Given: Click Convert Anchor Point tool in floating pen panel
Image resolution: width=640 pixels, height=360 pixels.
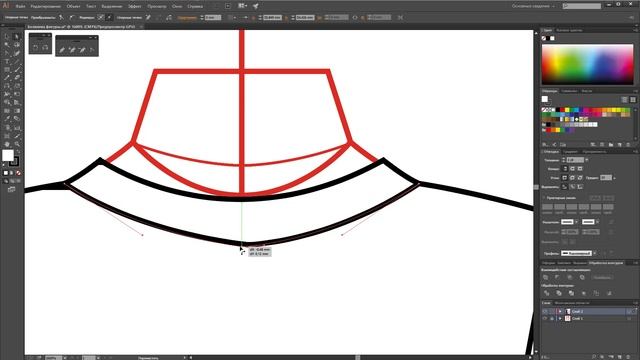Looking at the screenshot, I should click(92, 50).
